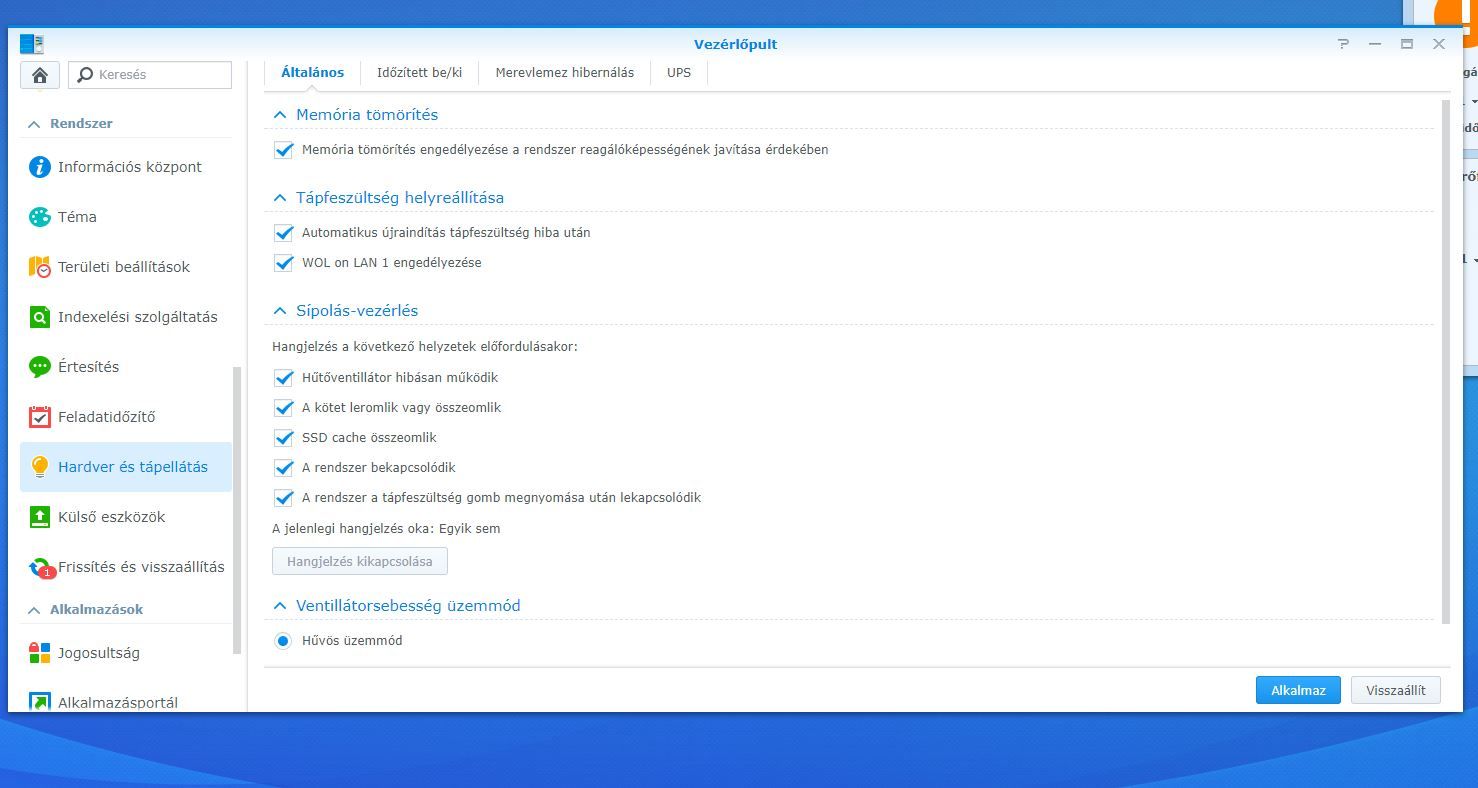This screenshot has height=788, width=1478.
Task: Click the main panel vertical scrollbar
Action: pos(1445,361)
